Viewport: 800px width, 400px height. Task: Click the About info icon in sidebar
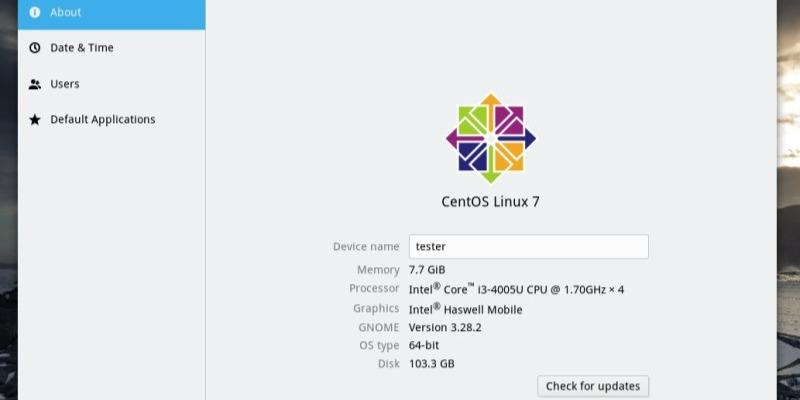pos(35,12)
